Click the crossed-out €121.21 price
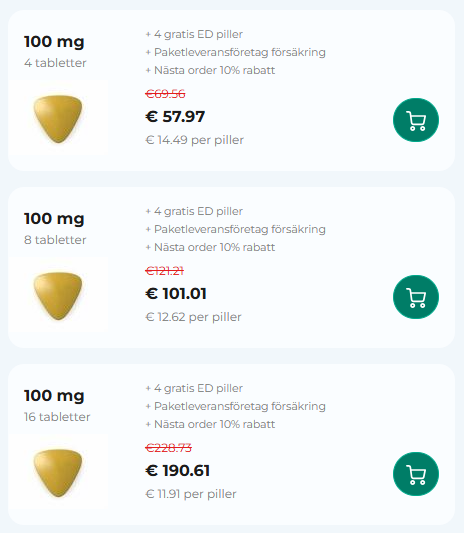Viewport: 464px width, 533px height. [x=165, y=271]
